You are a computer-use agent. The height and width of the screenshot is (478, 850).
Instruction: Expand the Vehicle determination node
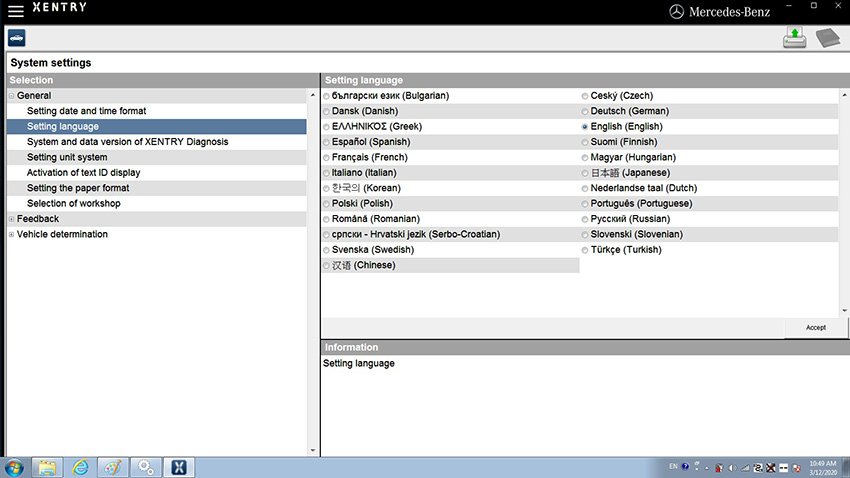click(x=11, y=235)
